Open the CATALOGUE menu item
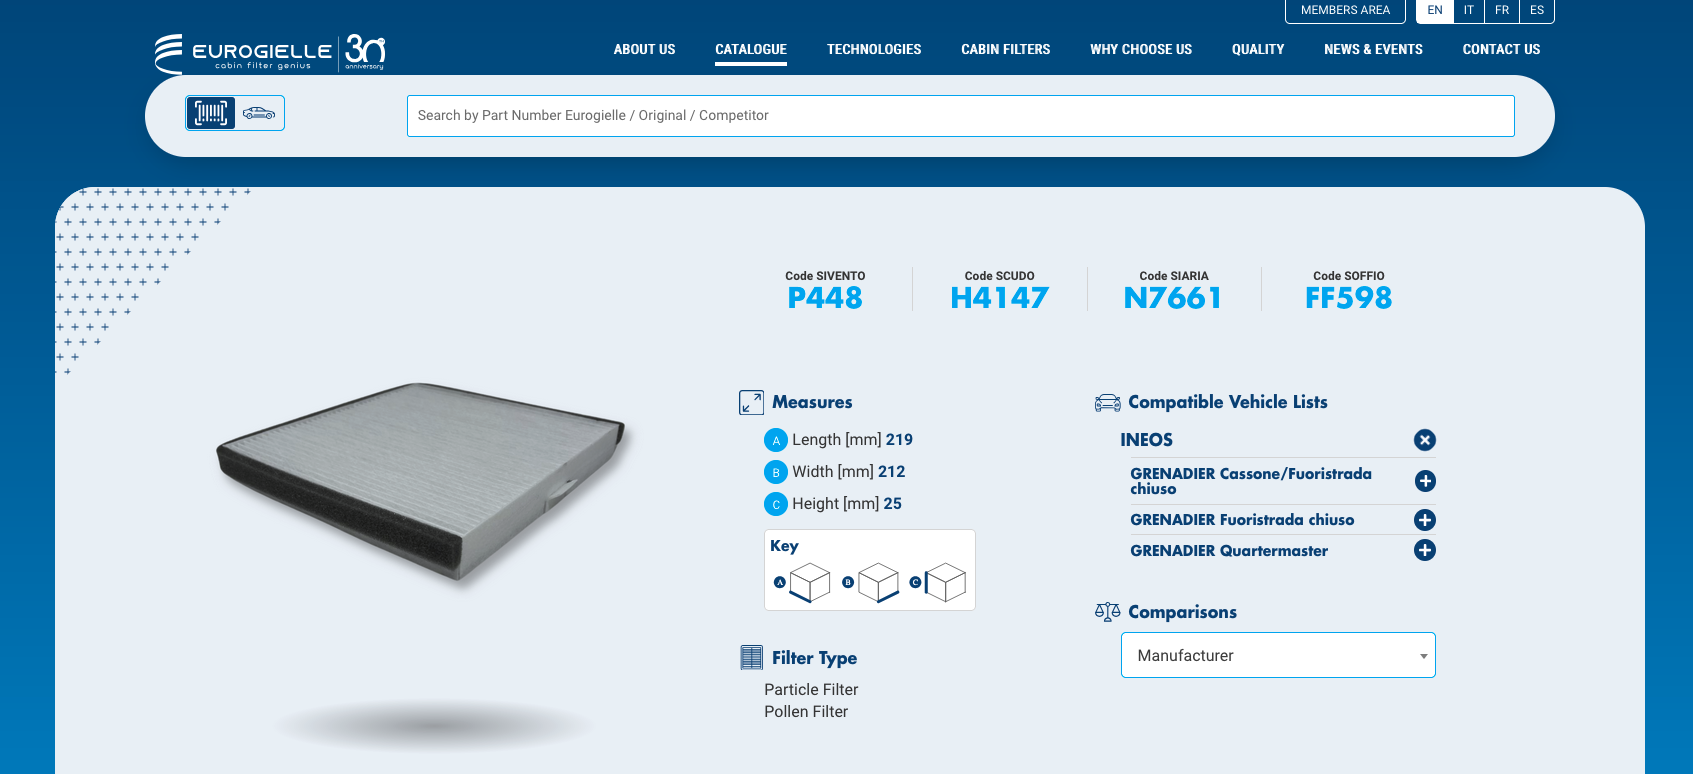 pos(750,49)
